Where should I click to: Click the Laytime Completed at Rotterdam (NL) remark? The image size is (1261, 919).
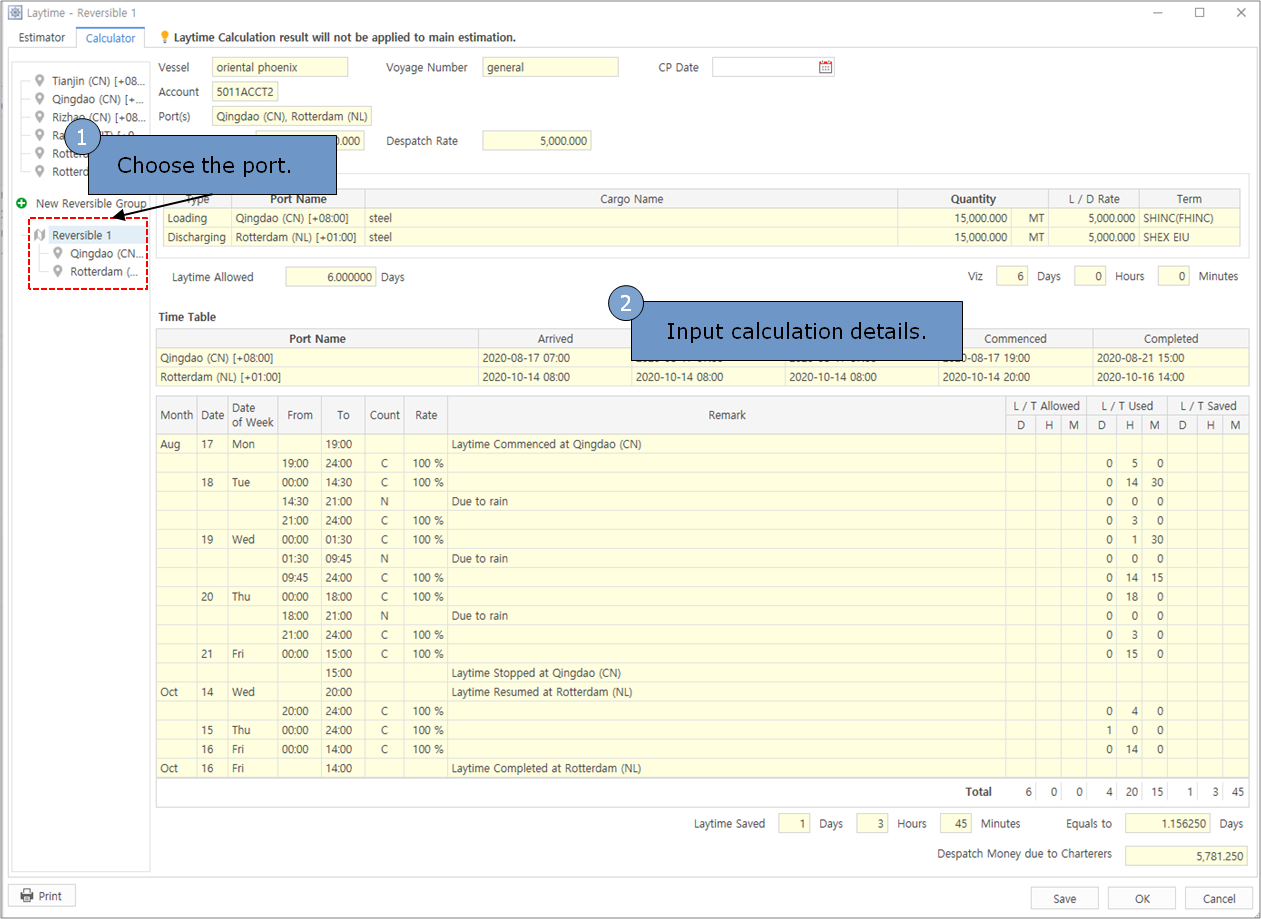coord(727,768)
